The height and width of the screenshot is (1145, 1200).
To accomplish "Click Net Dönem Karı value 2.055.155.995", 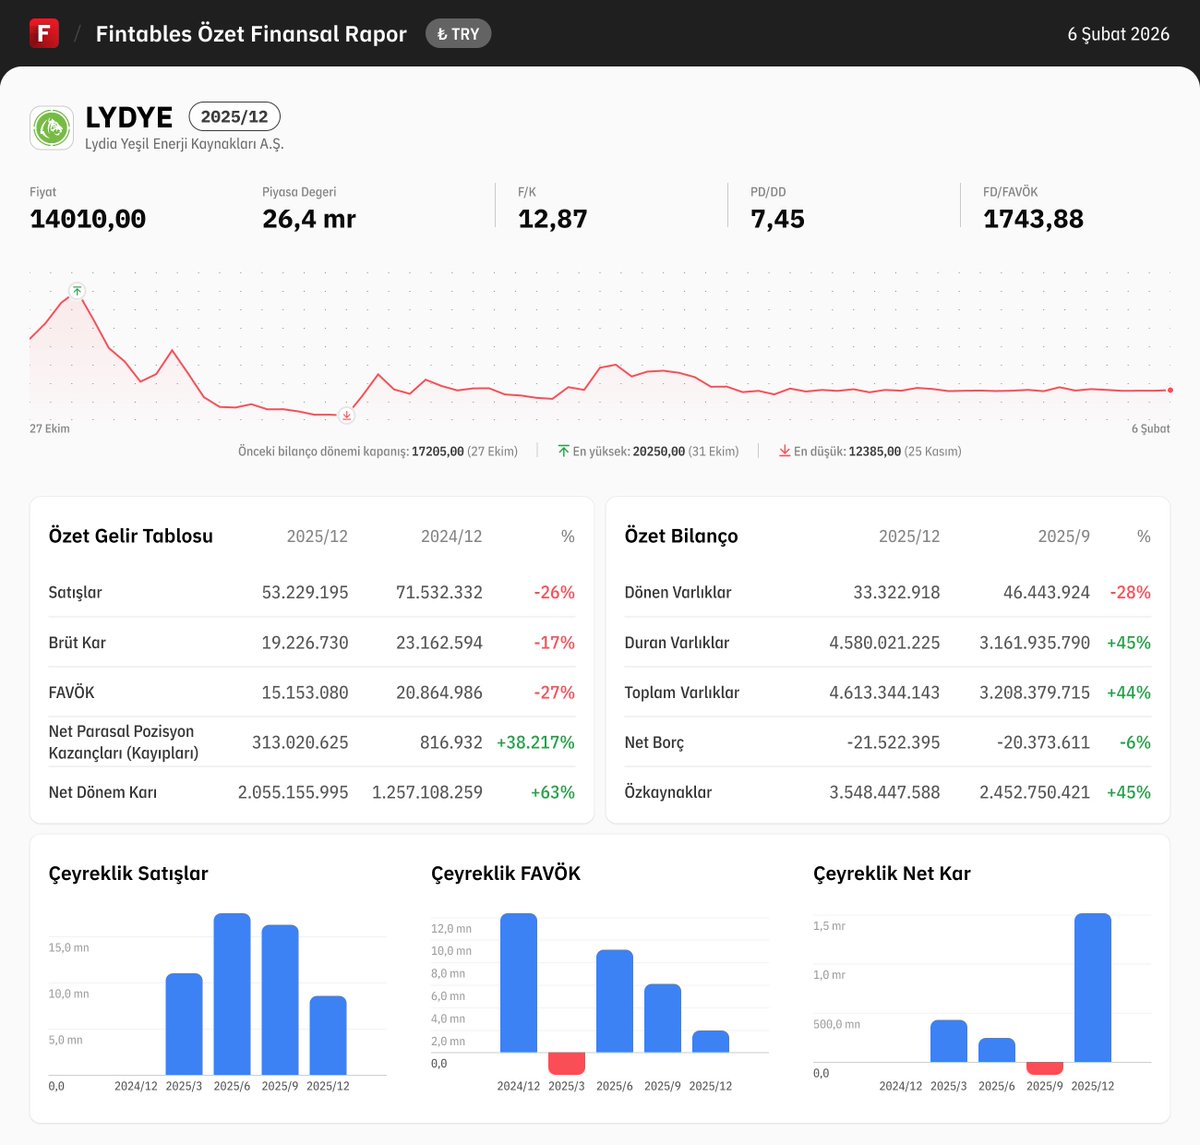I will pyautogui.click(x=293, y=792).
